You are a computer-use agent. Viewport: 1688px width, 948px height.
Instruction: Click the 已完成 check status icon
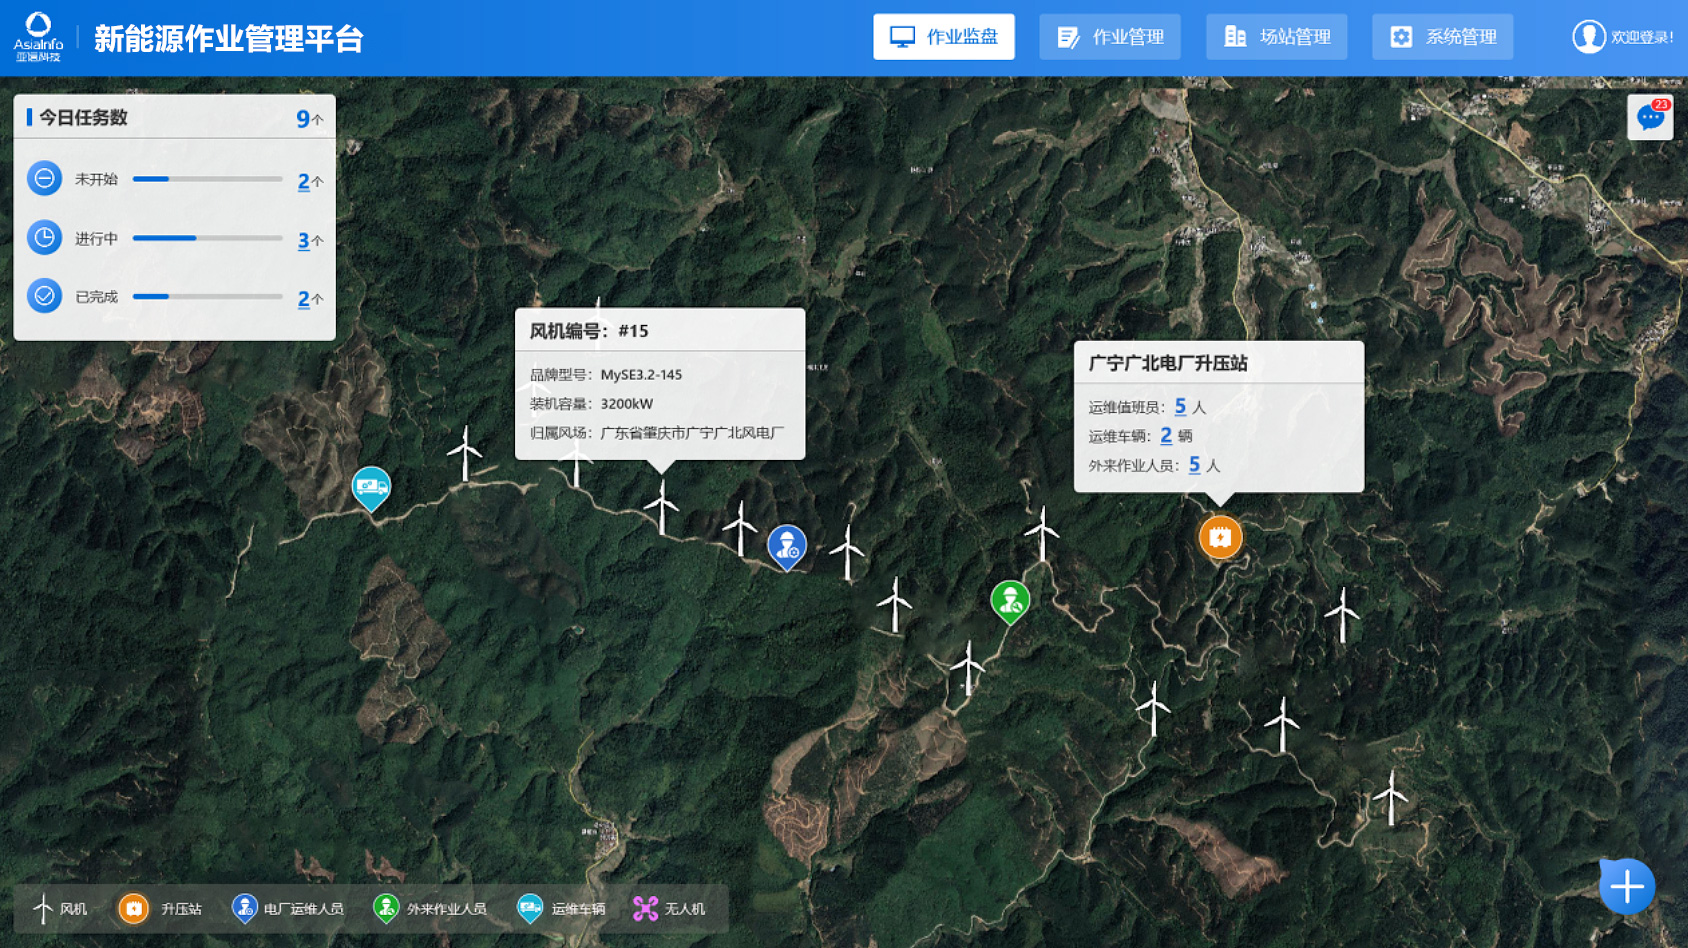click(x=44, y=296)
